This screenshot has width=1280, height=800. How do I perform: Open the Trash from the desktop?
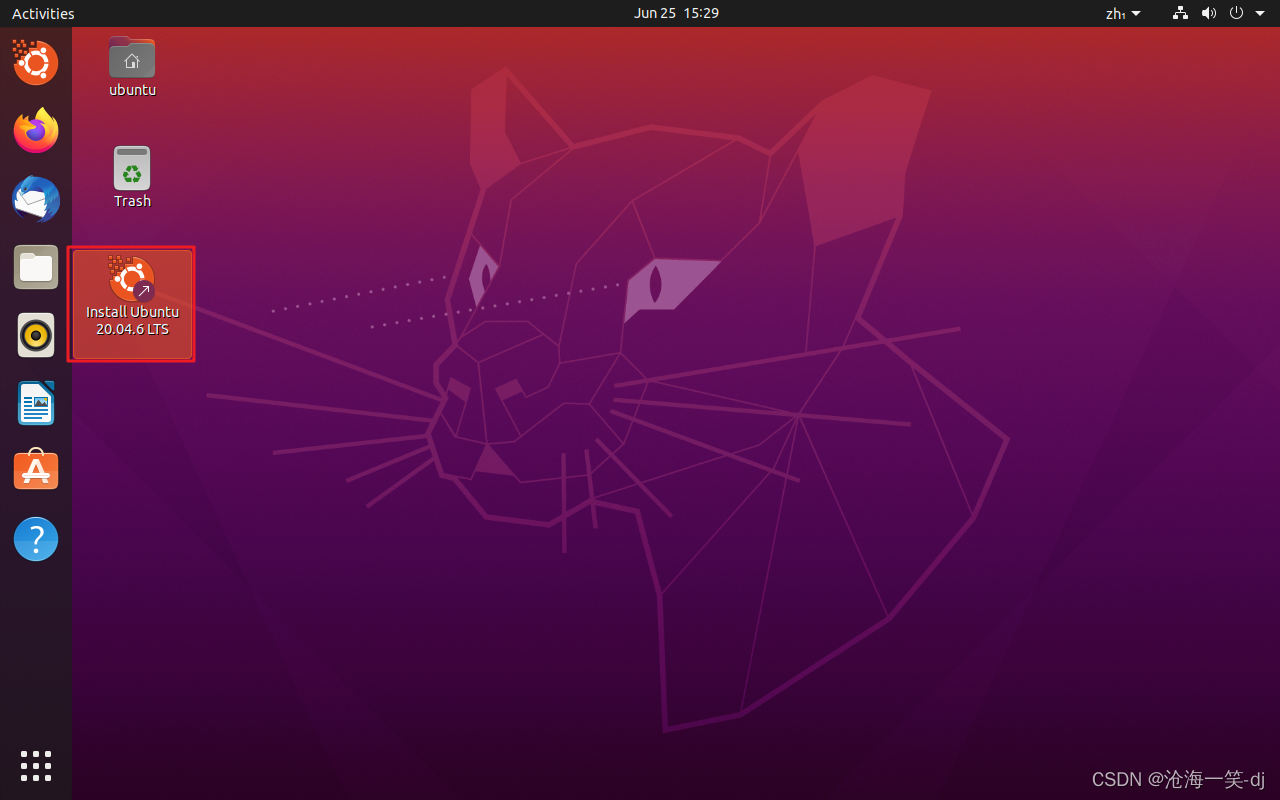[132, 168]
